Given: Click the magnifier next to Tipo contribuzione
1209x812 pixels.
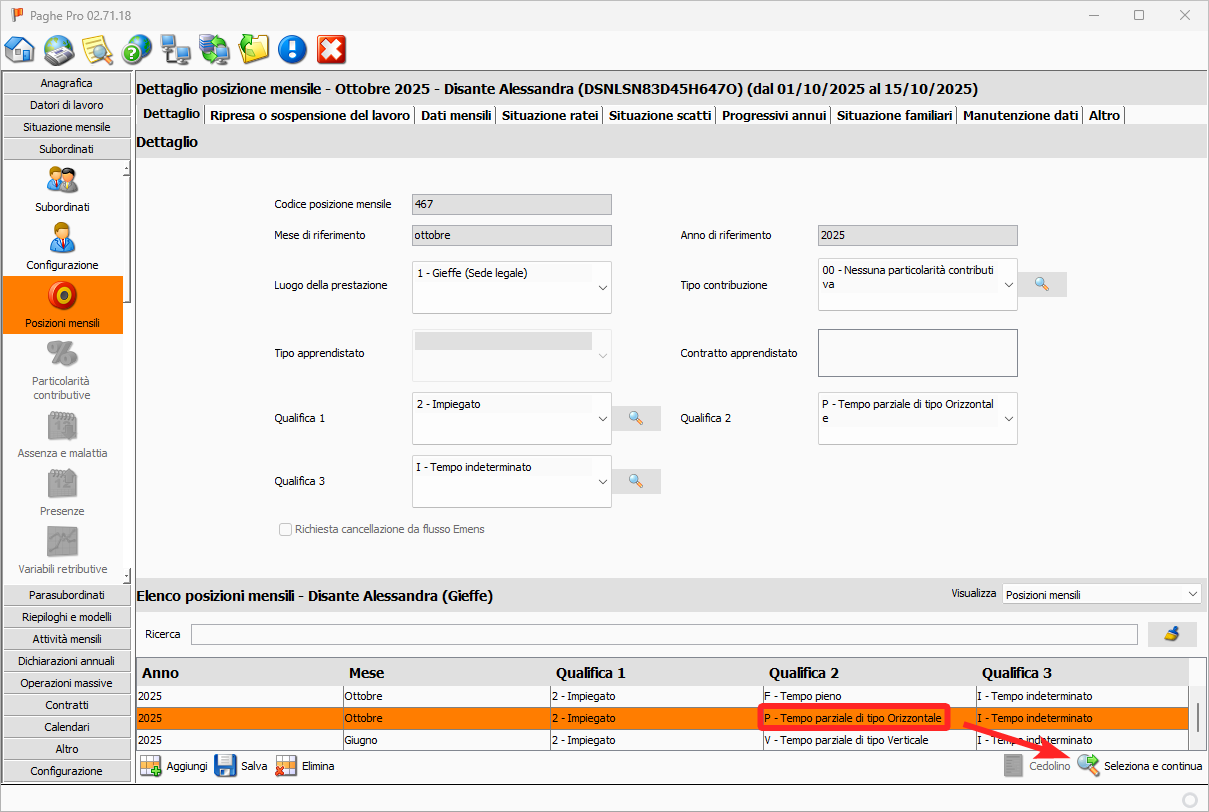Looking at the screenshot, I should 1042,284.
